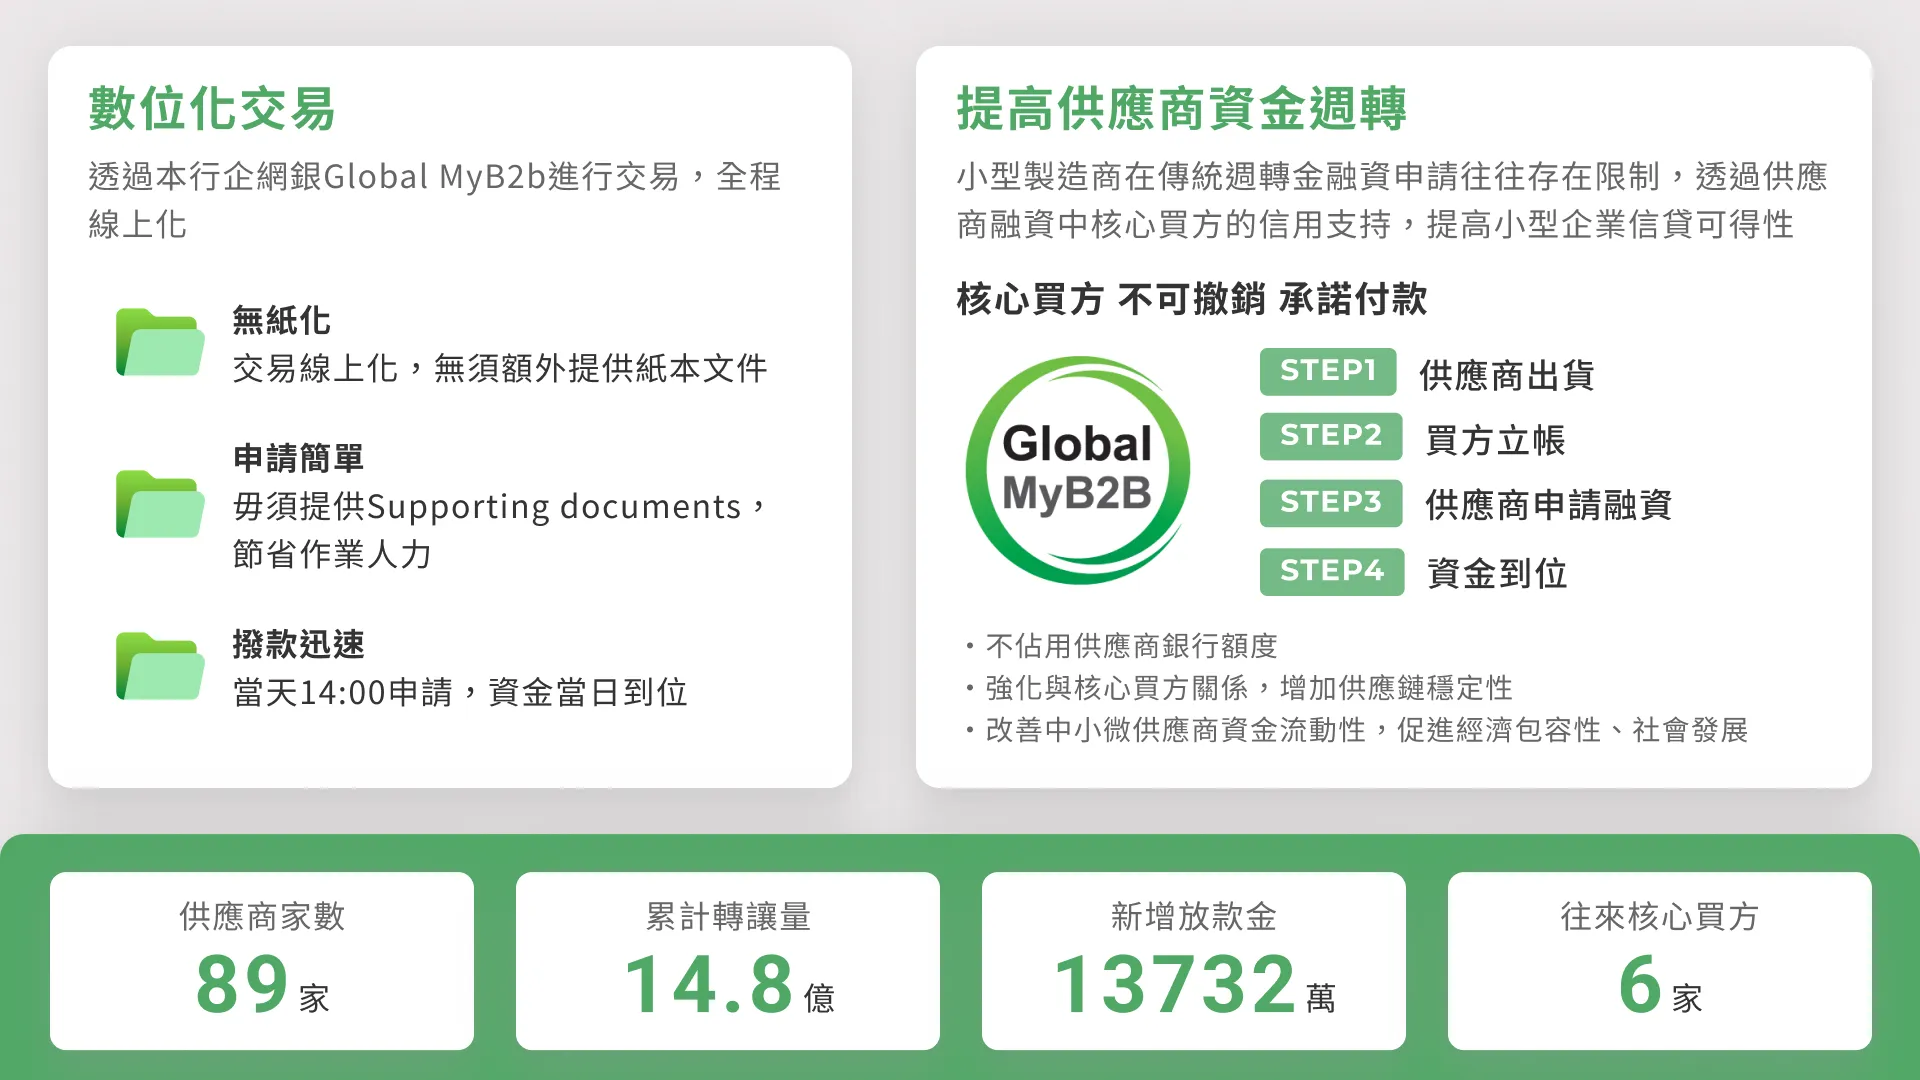The width and height of the screenshot is (1920, 1080).
Task: Click the line 交易線上化，無須額外提供紙本文件
Action: (500, 369)
